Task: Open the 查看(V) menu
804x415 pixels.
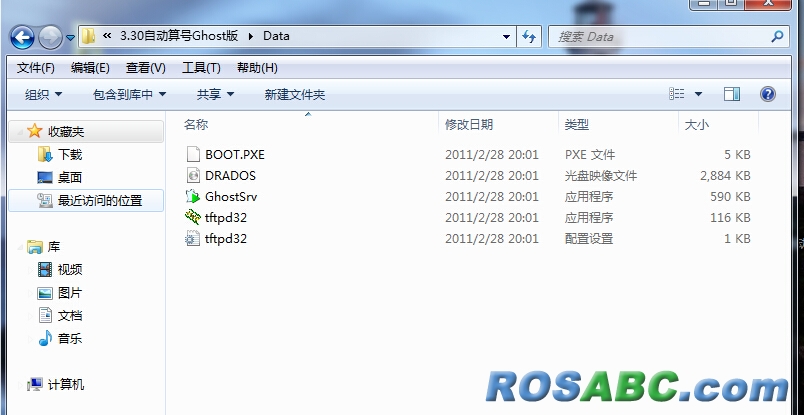Action: click(x=146, y=68)
